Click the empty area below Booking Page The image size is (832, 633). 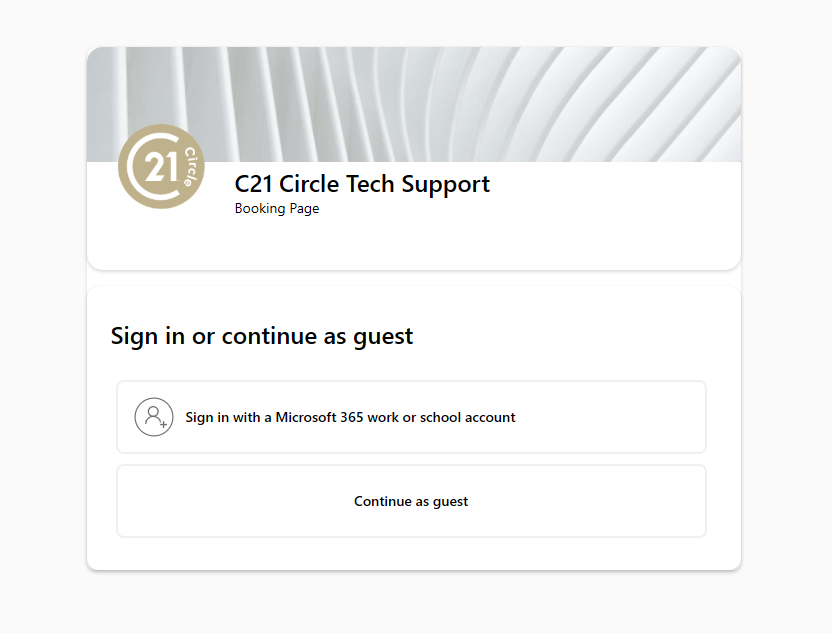point(400,243)
